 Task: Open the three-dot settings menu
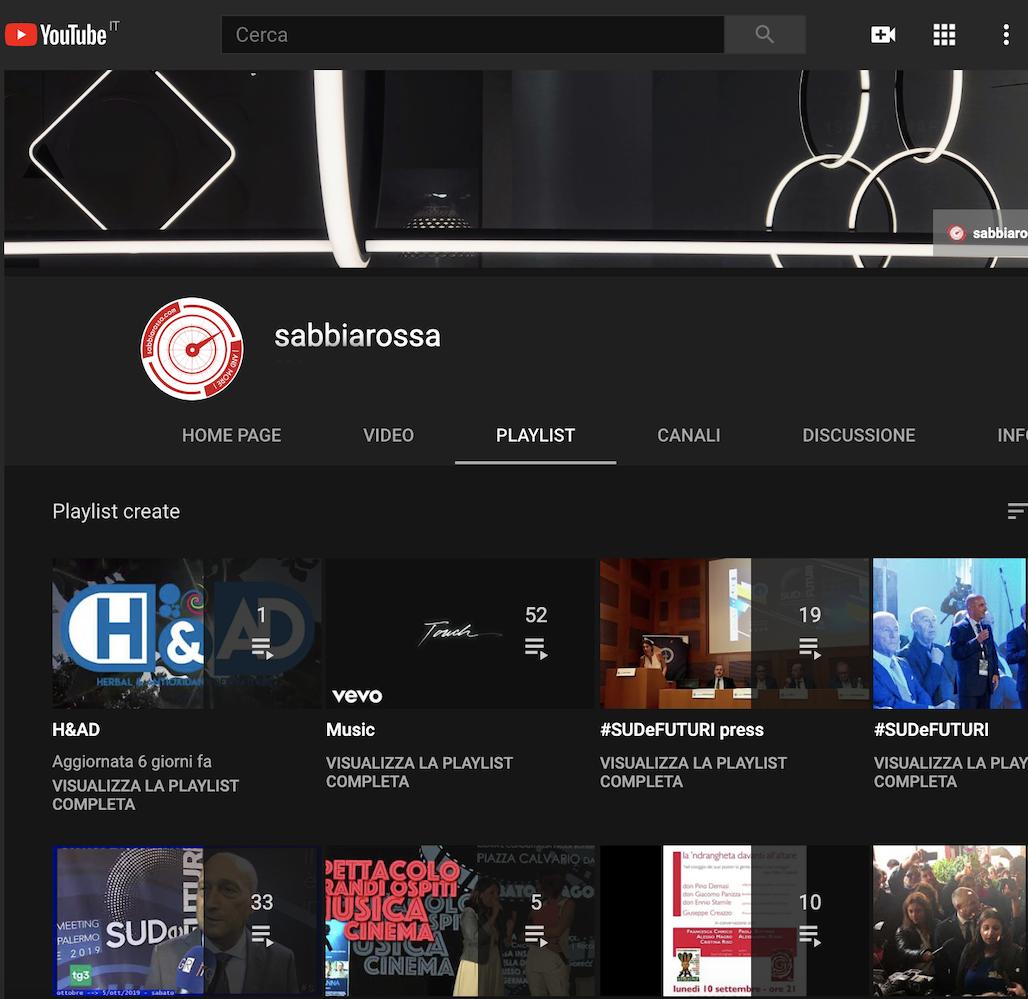[1006, 35]
